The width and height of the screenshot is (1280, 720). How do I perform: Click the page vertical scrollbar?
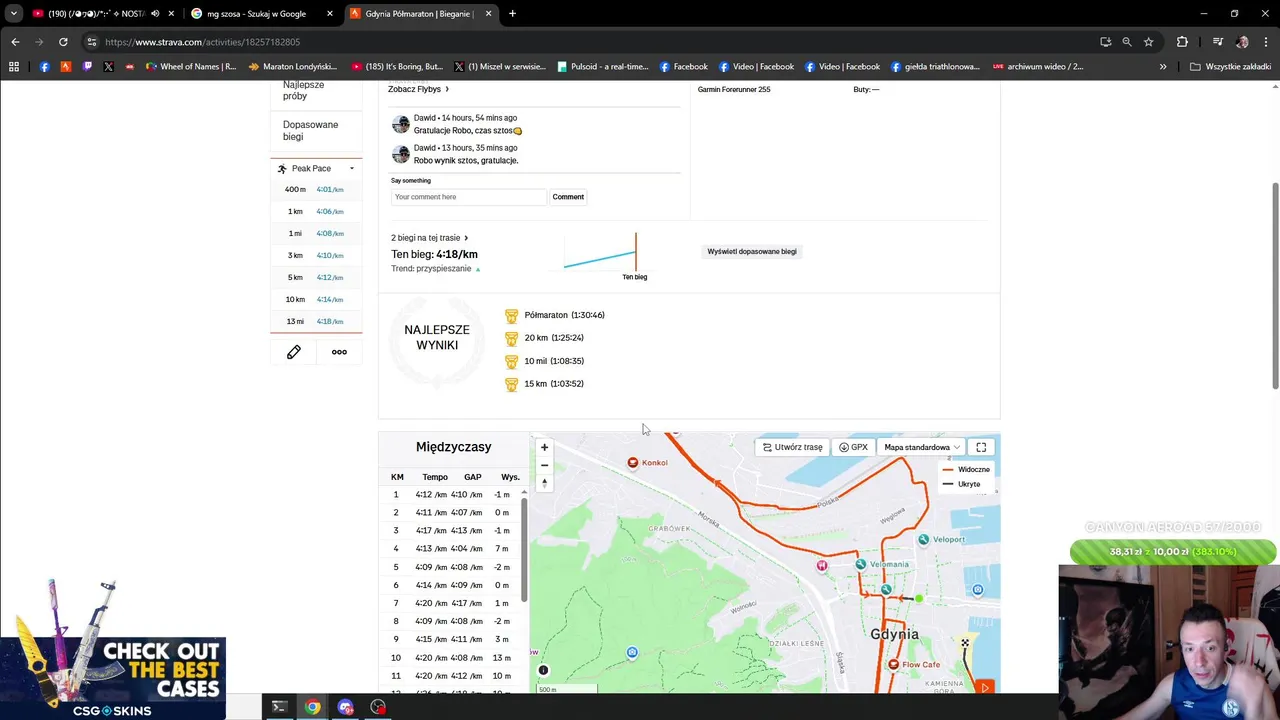click(x=1275, y=287)
